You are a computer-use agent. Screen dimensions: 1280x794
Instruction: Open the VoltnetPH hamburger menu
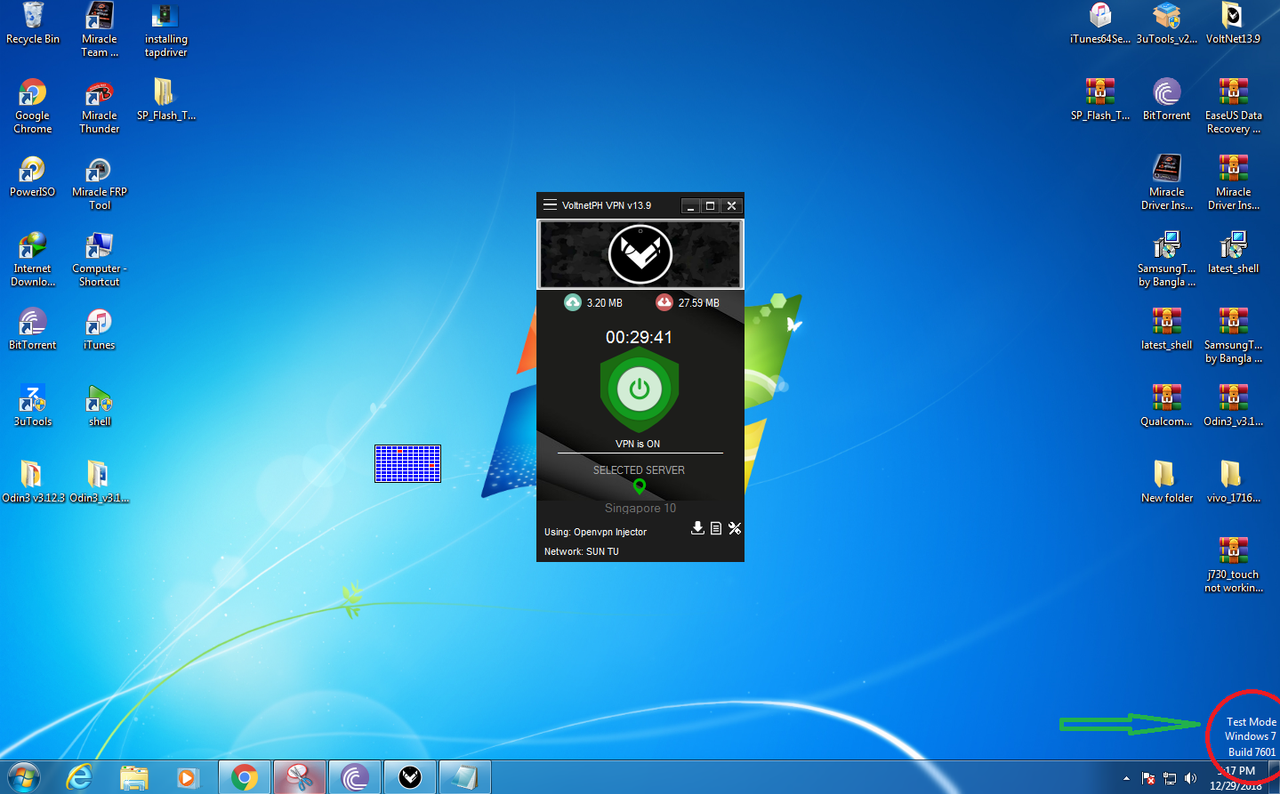point(549,205)
